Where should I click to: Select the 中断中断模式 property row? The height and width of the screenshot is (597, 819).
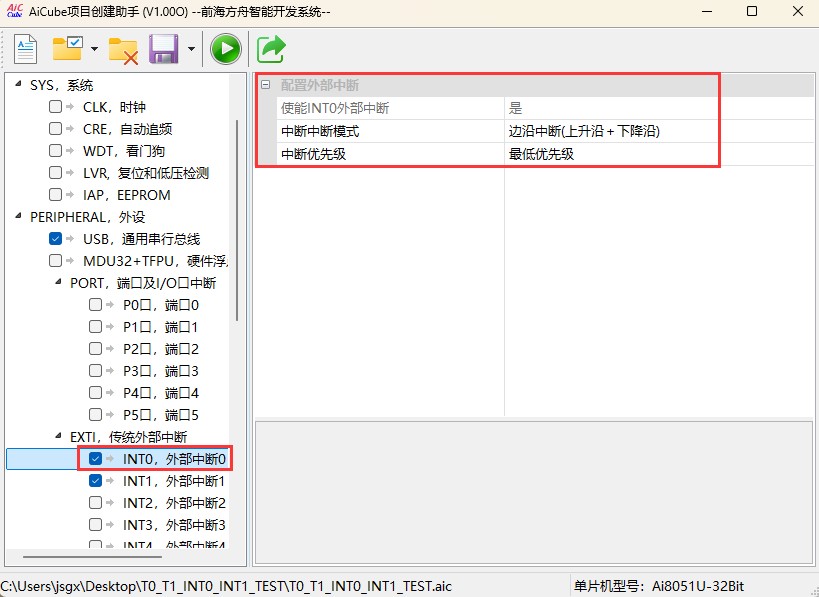545,131
